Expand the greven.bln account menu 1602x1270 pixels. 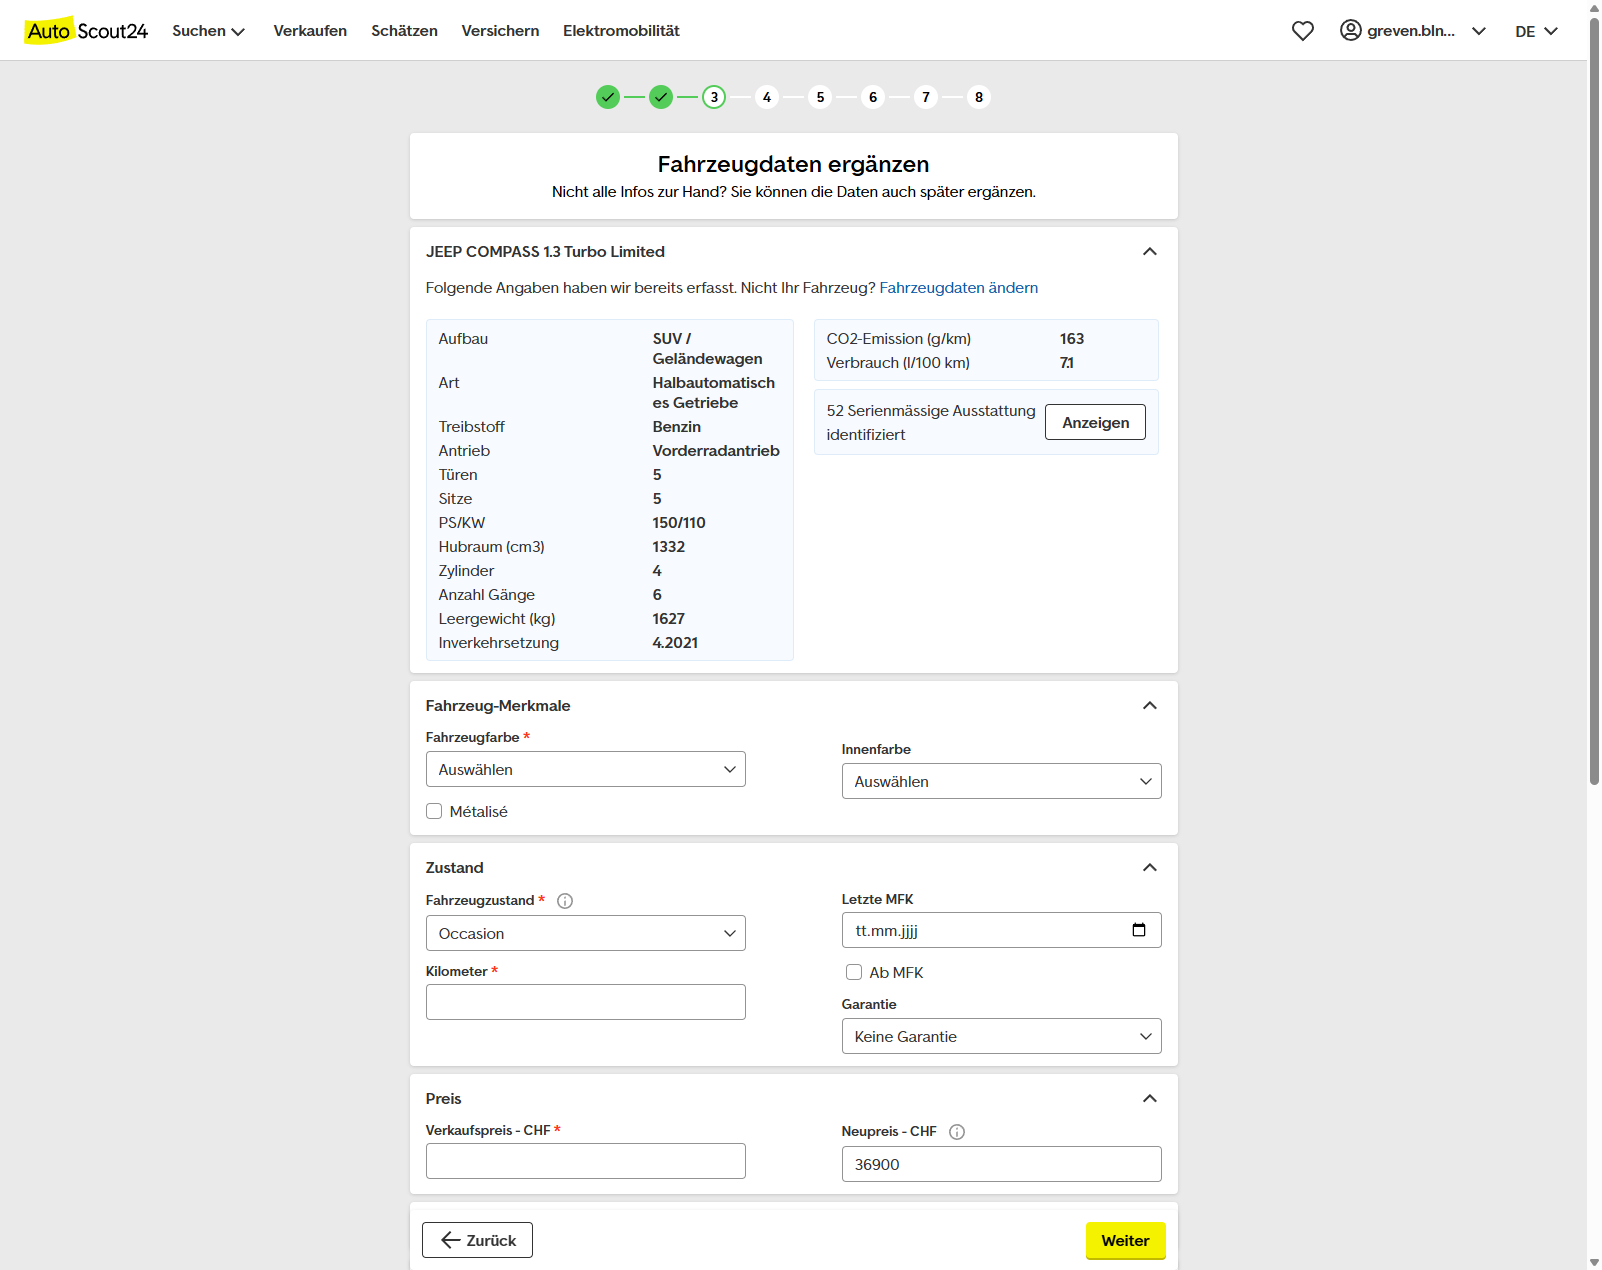(1412, 31)
